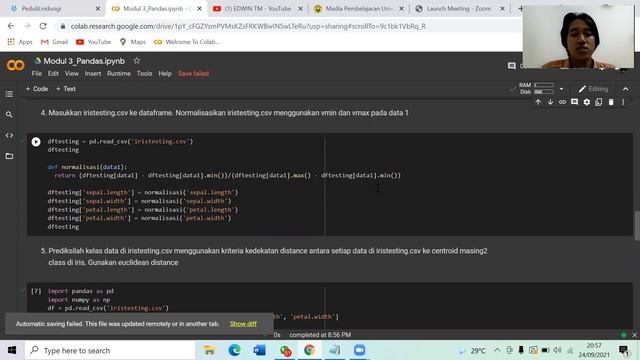Open the Help menu

click(x=165, y=73)
